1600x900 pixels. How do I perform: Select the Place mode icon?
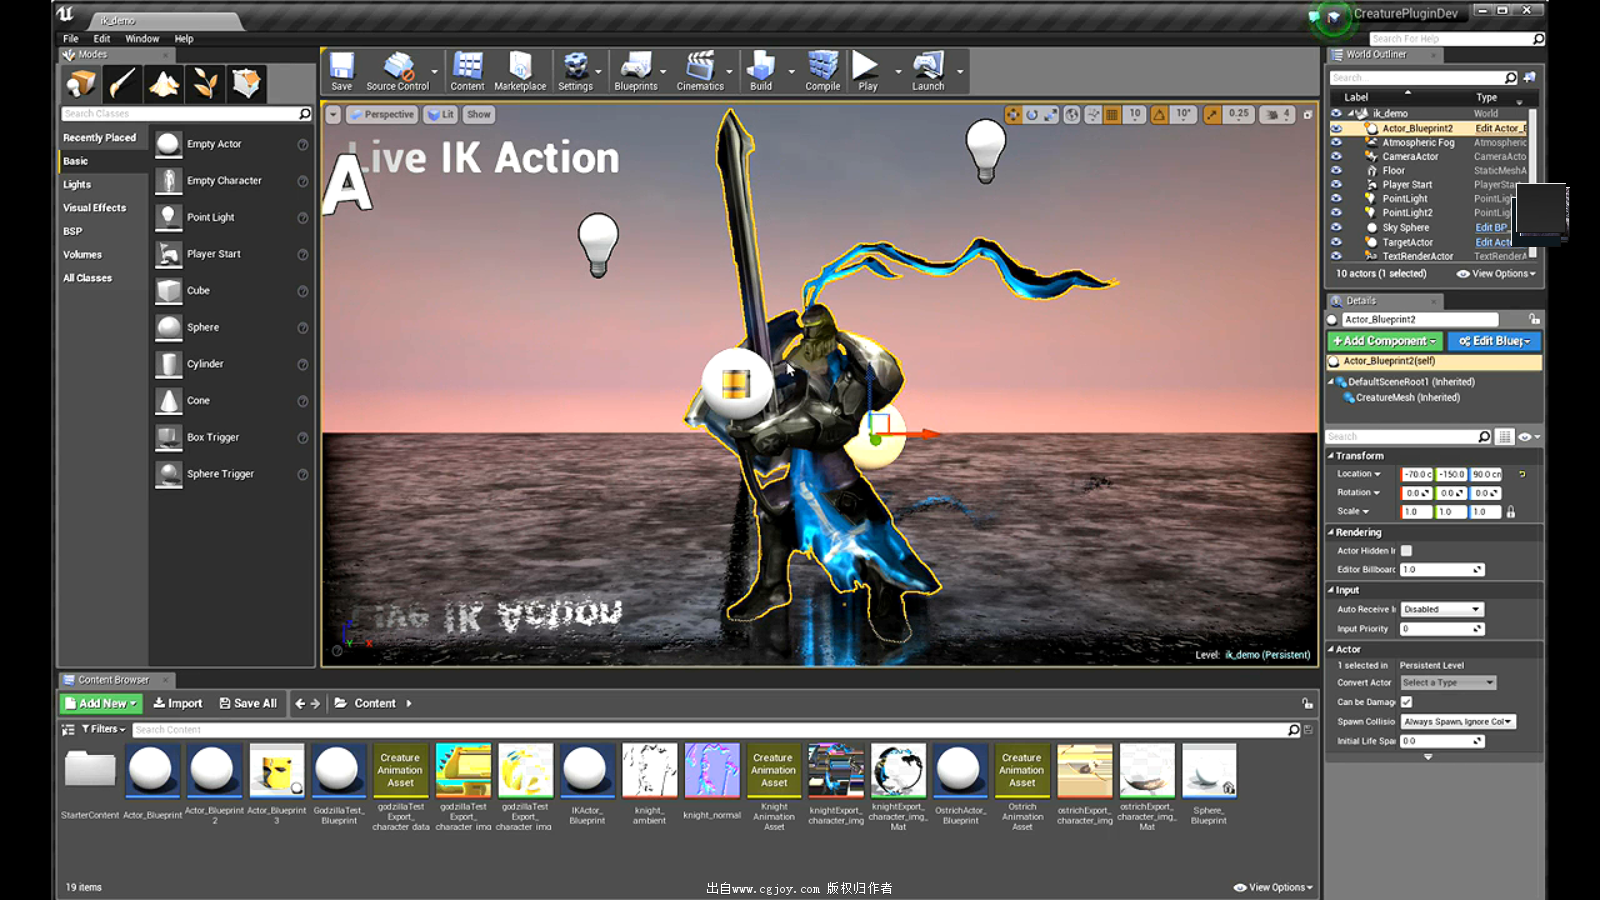(82, 83)
